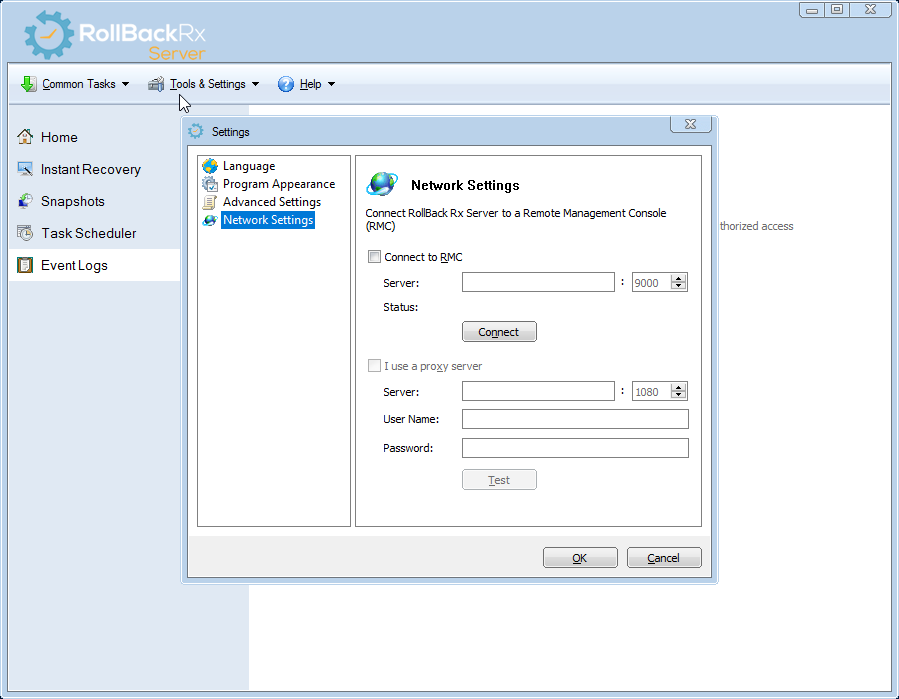Click the Advanced Settings scroll icon
Image resolution: width=899 pixels, height=699 pixels.
click(x=210, y=202)
